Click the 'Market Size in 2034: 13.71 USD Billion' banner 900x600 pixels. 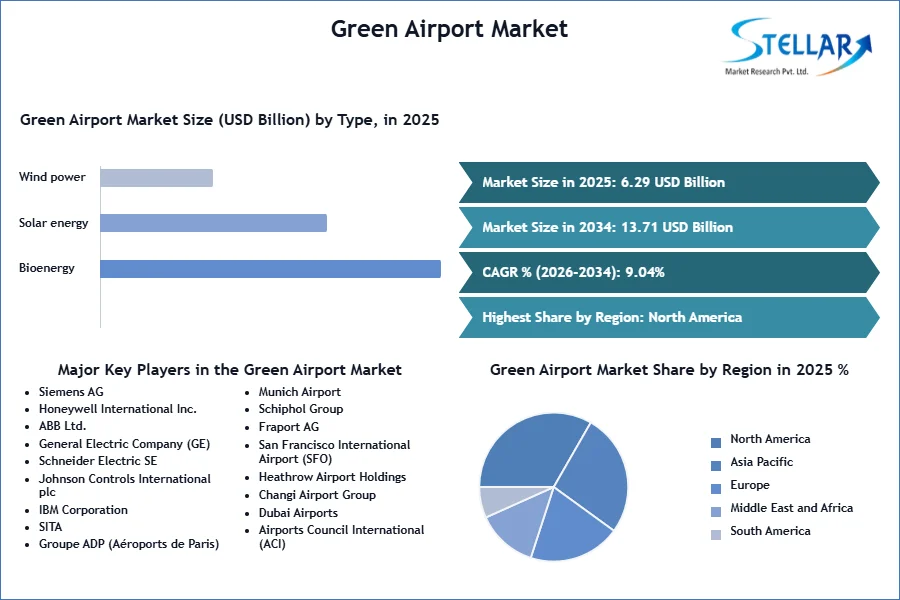pyautogui.click(x=669, y=227)
